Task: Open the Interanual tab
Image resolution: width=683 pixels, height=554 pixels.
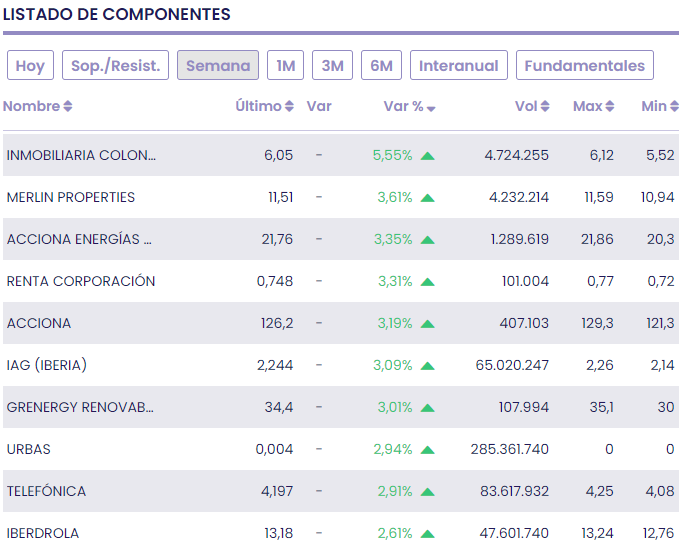Action: (x=458, y=66)
